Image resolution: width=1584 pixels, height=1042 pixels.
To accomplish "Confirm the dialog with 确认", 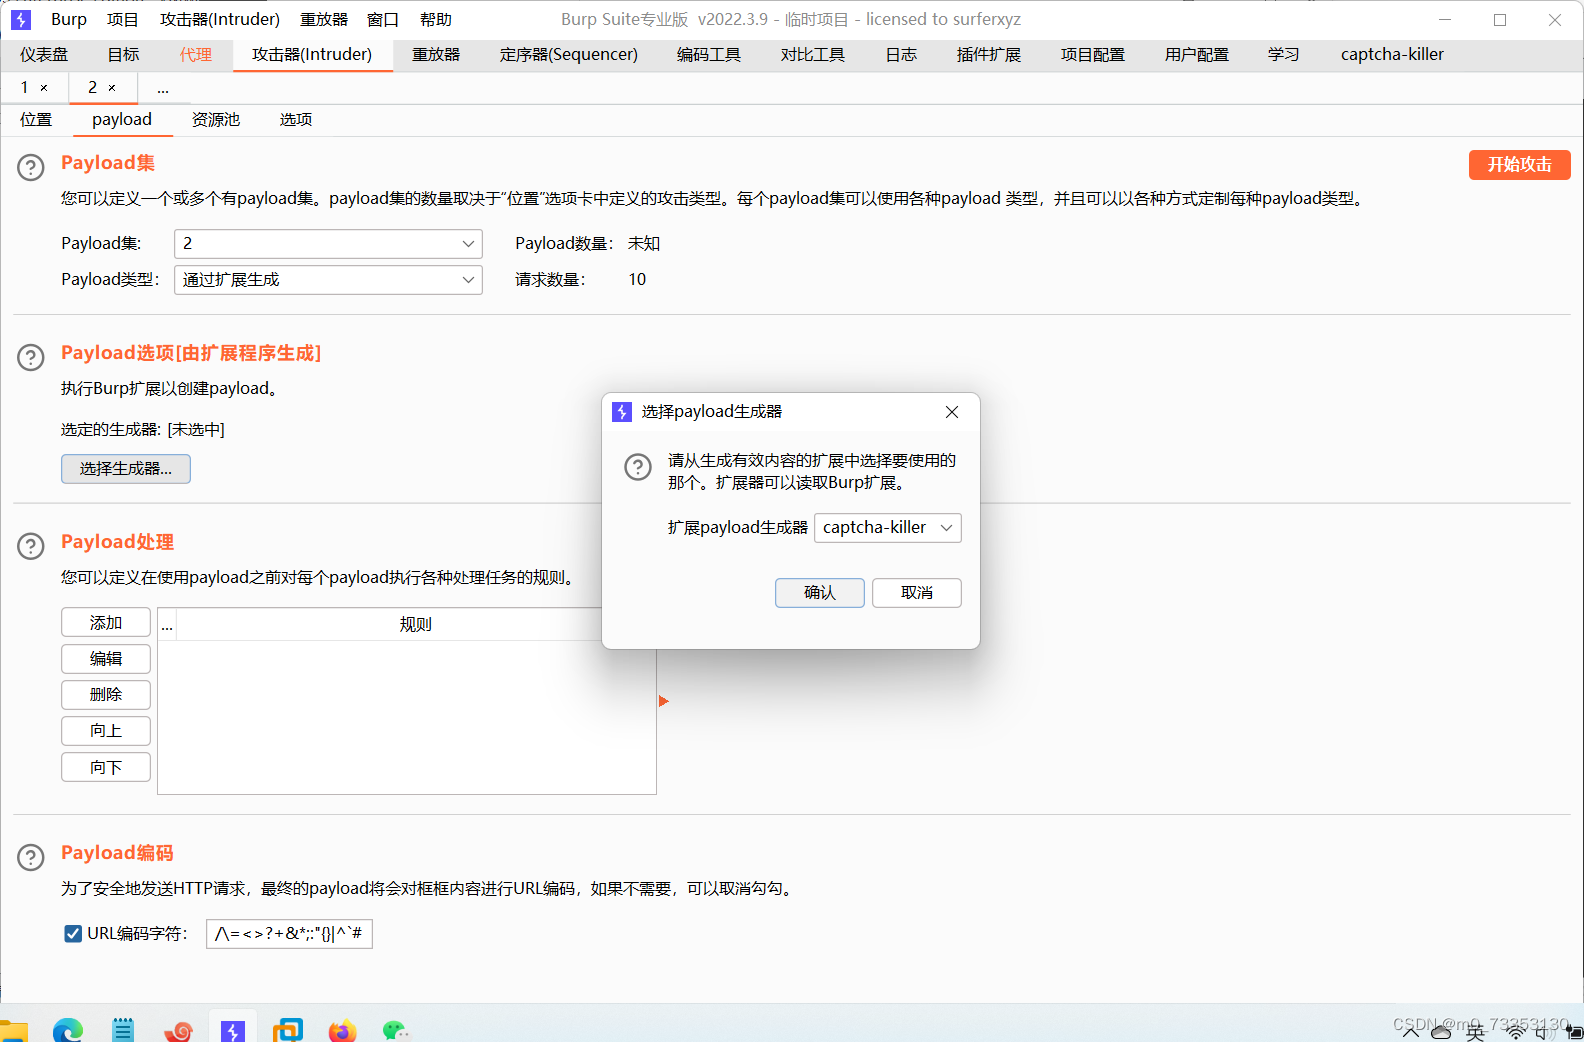I will (x=820, y=593).
